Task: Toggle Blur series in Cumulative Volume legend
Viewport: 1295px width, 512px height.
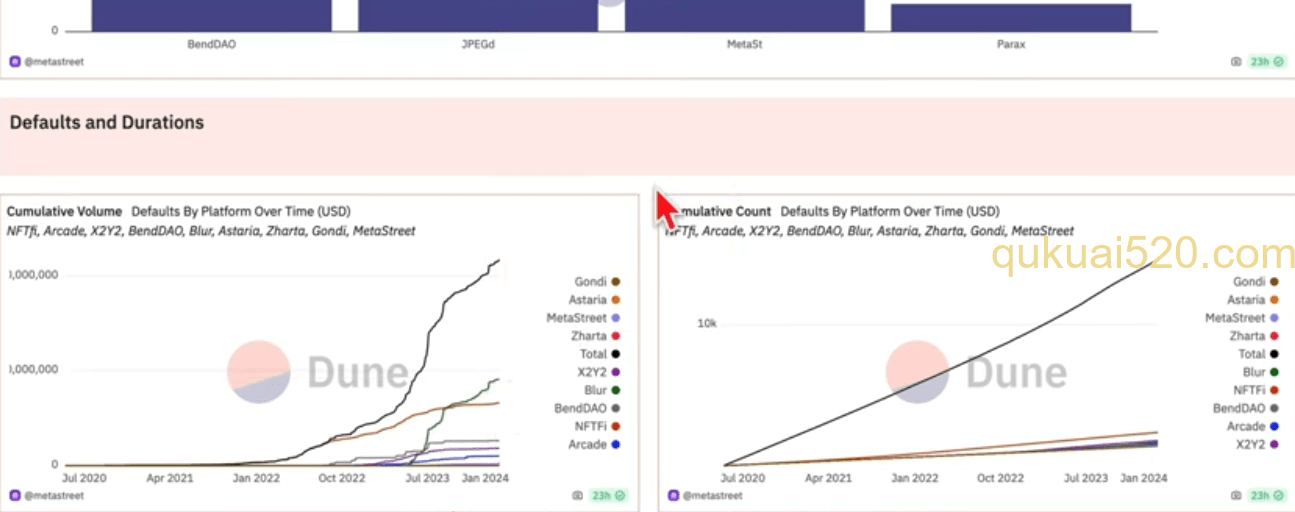Action: click(x=602, y=390)
